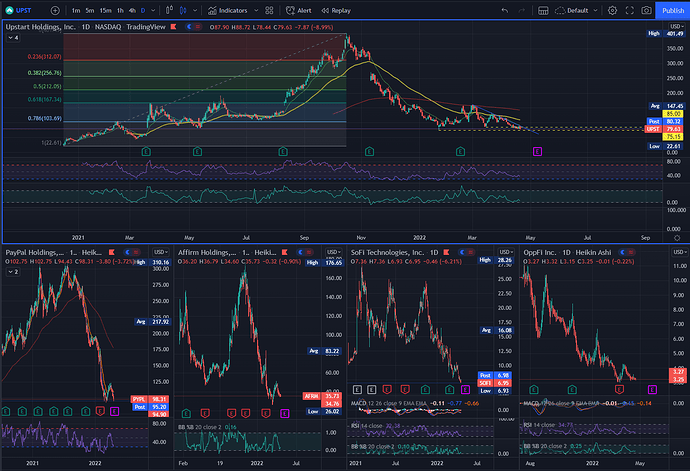Viewport: 690px width, 471px height.
Task: Toggle the blue arrow icon on the PayPal chart title
Action: coord(128,252)
